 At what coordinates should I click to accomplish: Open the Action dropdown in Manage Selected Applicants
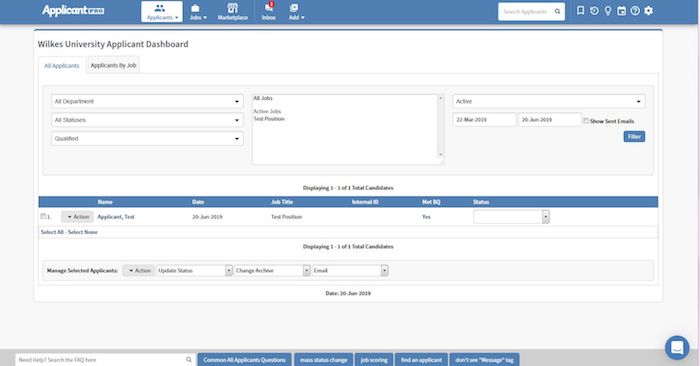139,270
